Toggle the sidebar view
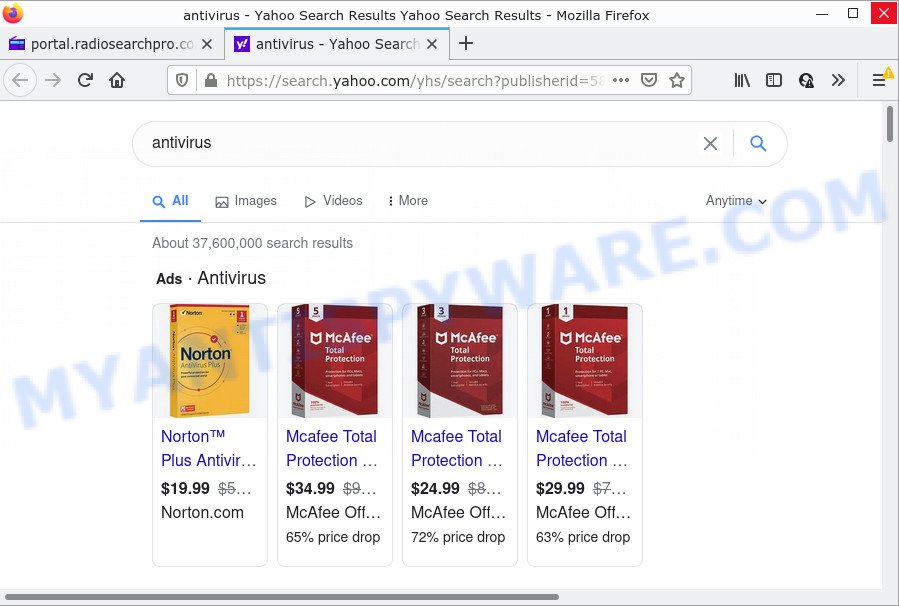 (x=773, y=80)
